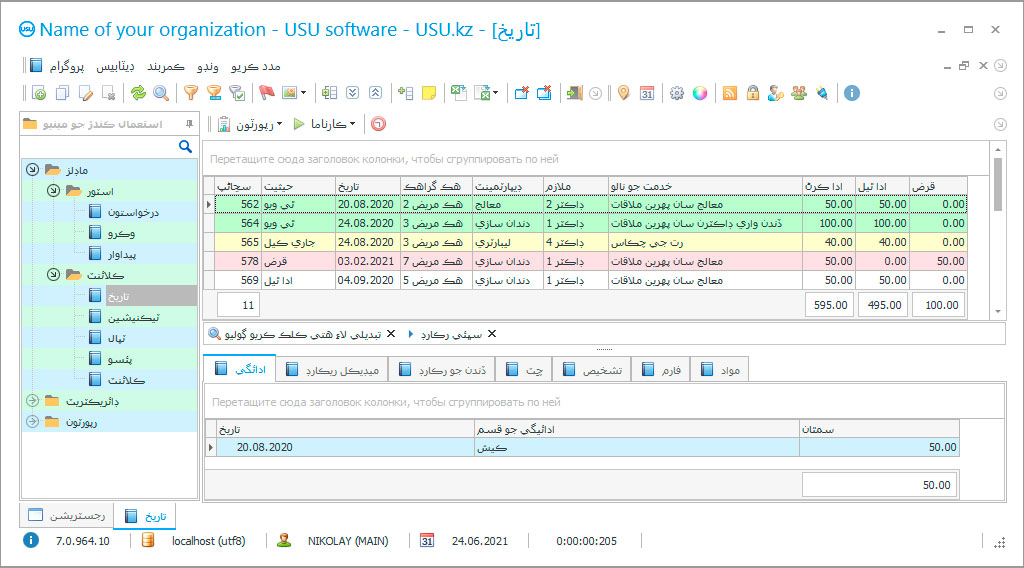Open the ڪمربند menu
Viewport: 1024px width, 568px height.
(166, 67)
